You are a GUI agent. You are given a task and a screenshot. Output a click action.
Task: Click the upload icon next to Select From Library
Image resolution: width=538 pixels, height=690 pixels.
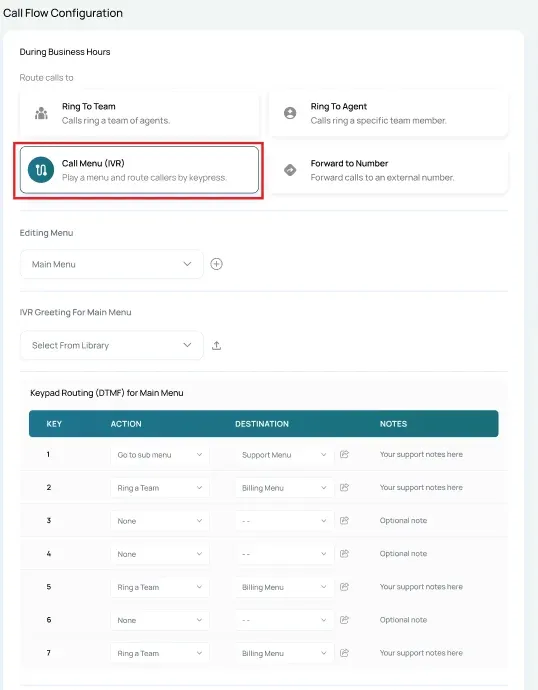216,345
